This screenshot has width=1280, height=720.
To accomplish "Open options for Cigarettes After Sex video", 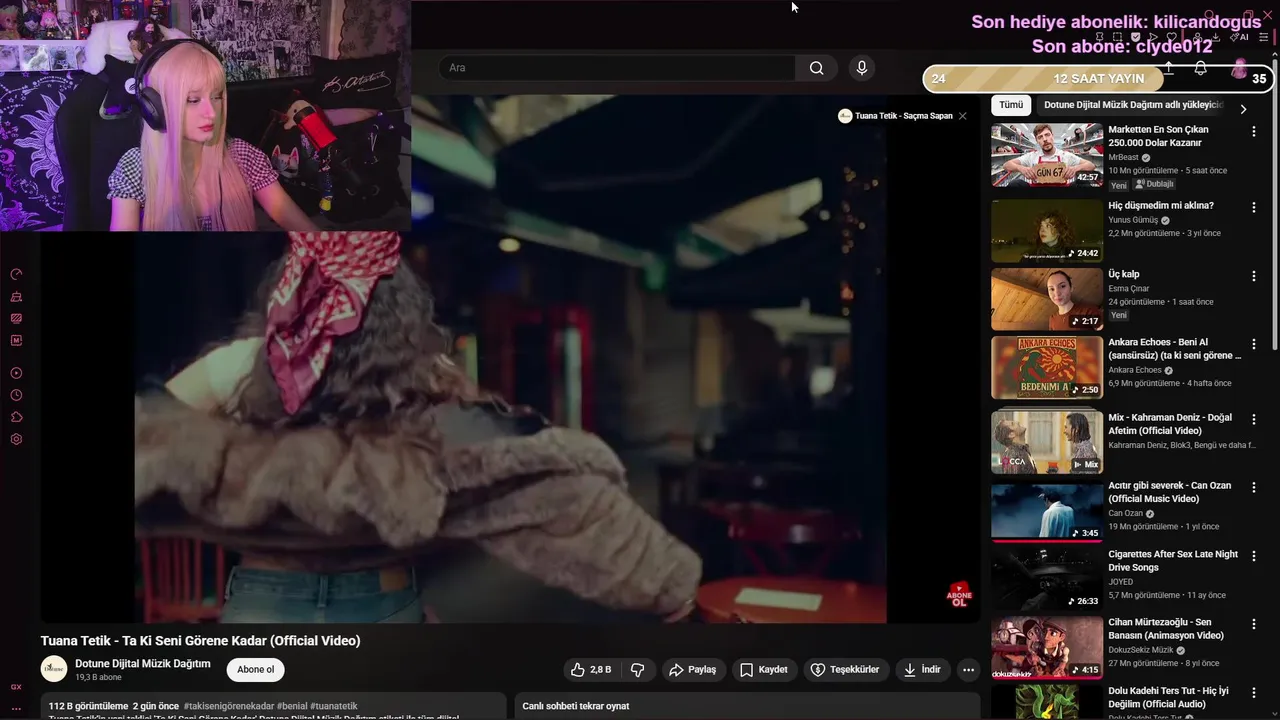I will coord(1253,556).
